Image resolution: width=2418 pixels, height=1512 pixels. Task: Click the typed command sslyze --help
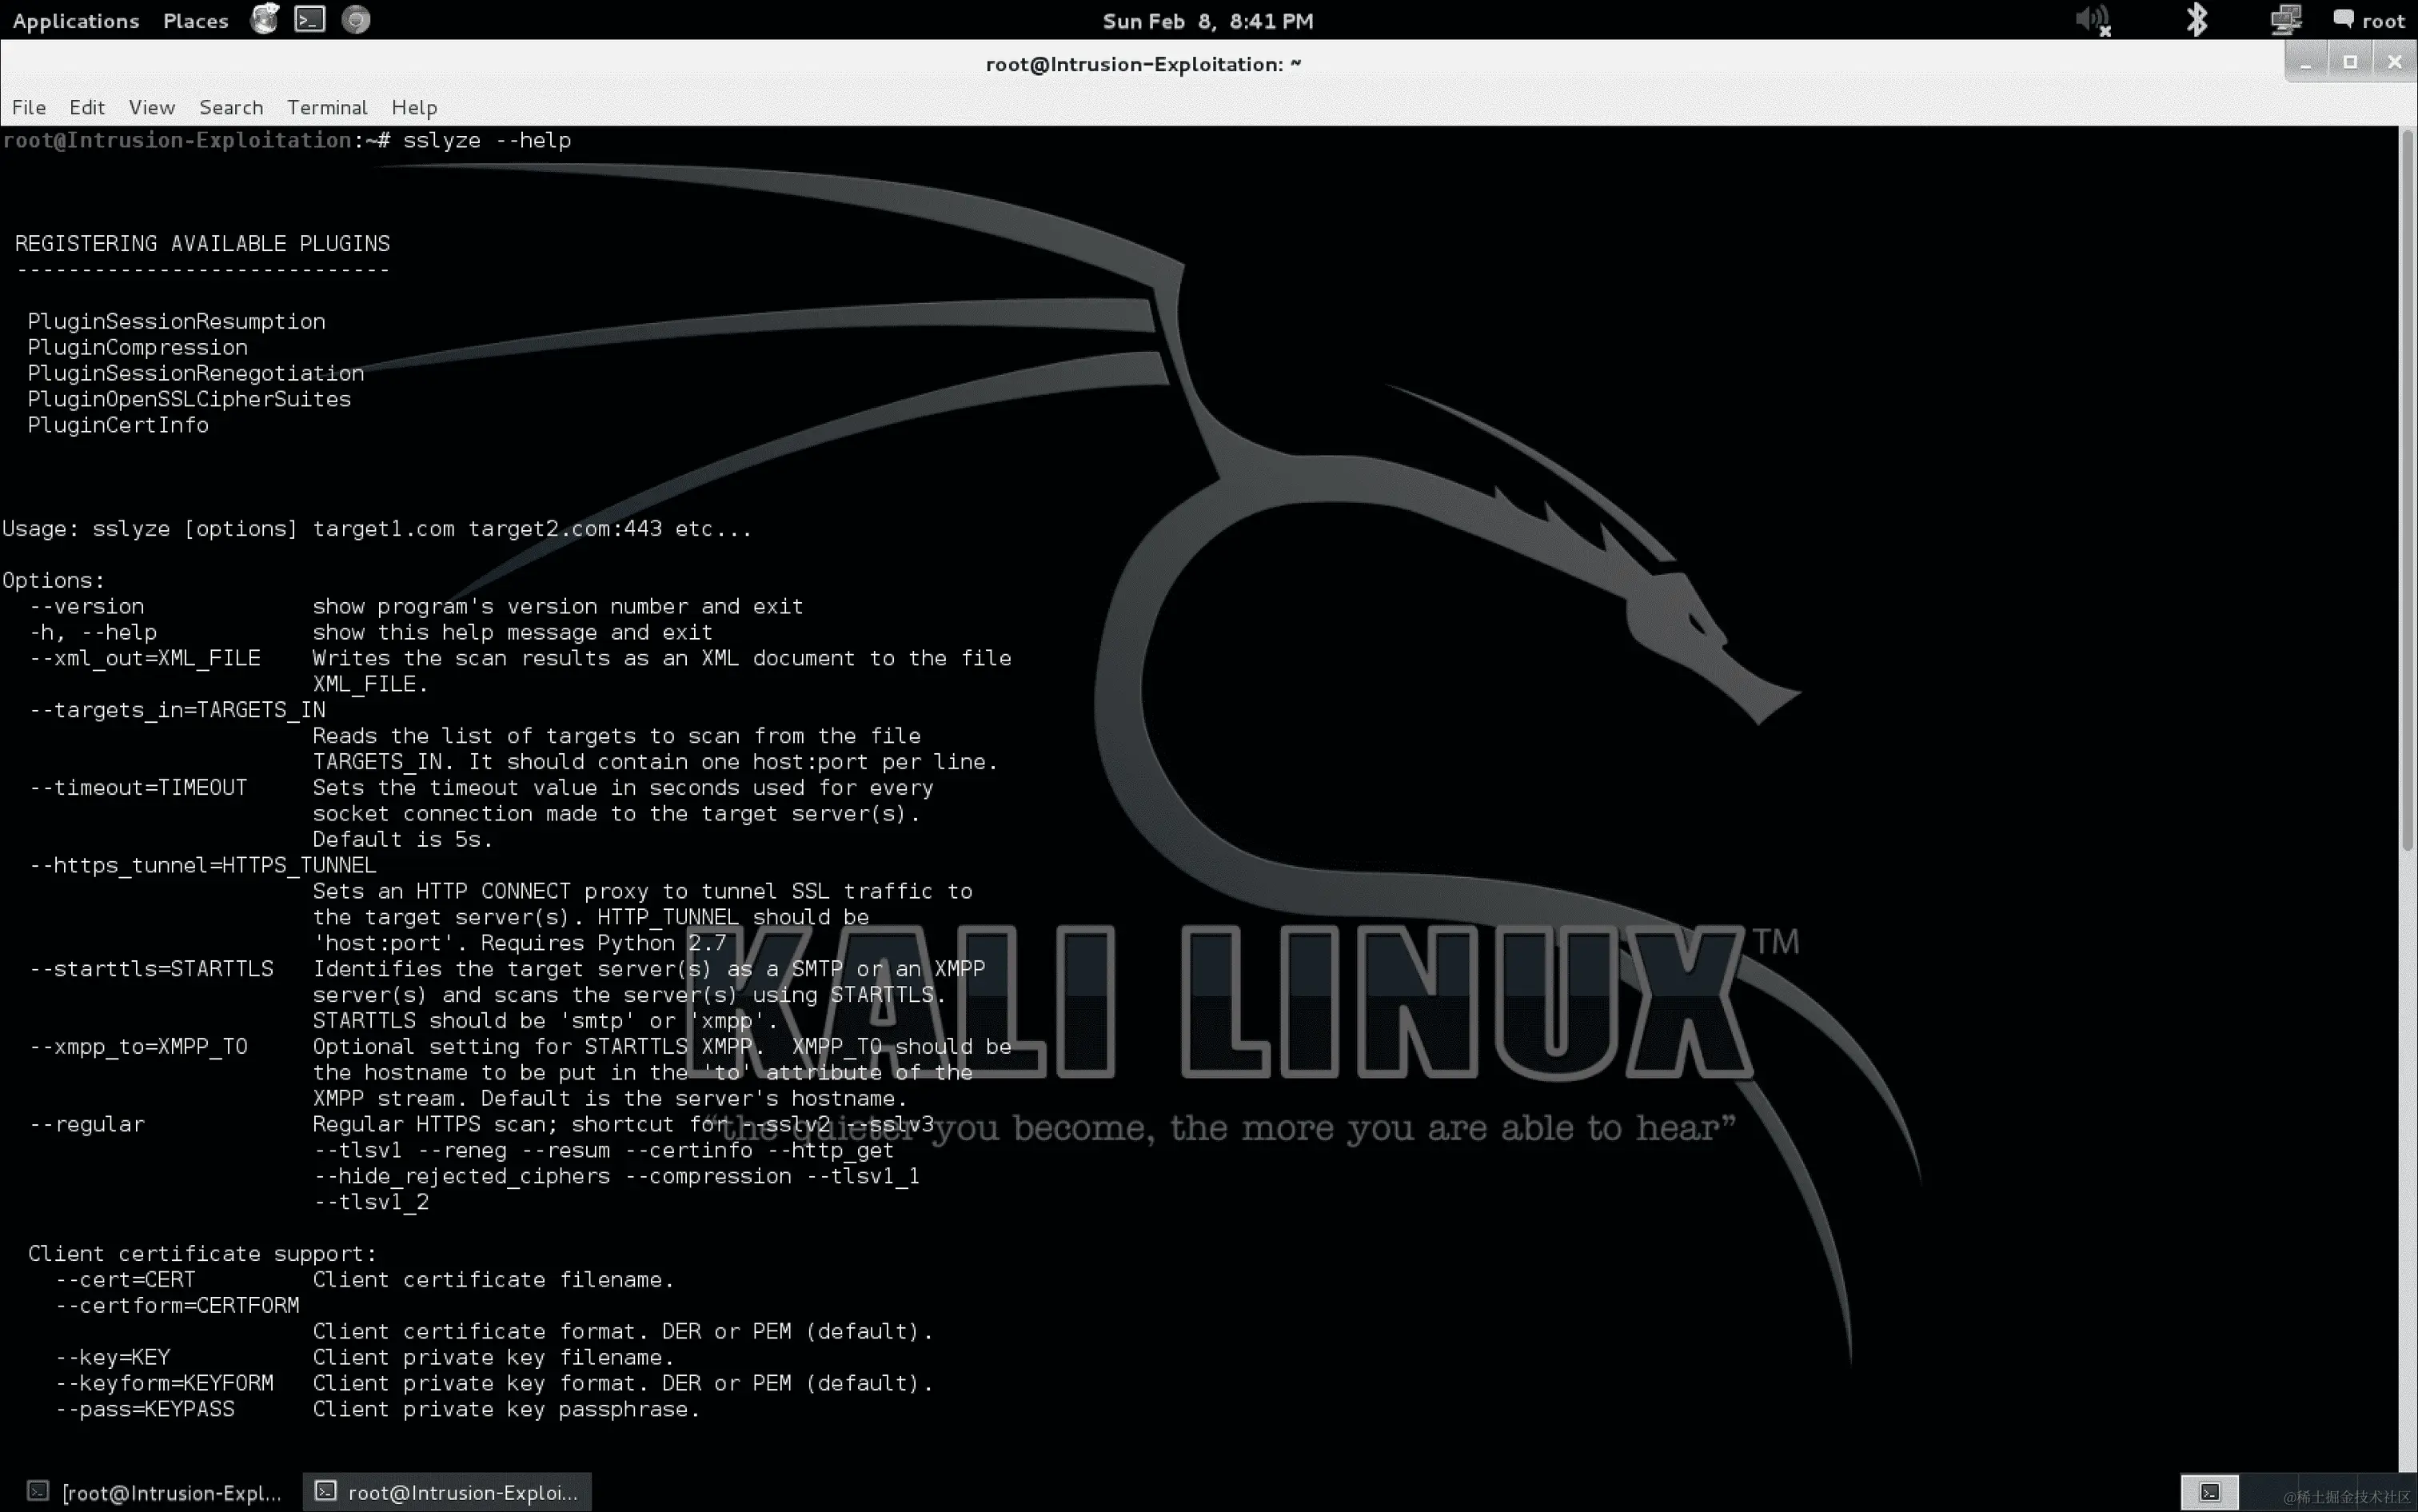coord(487,140)
